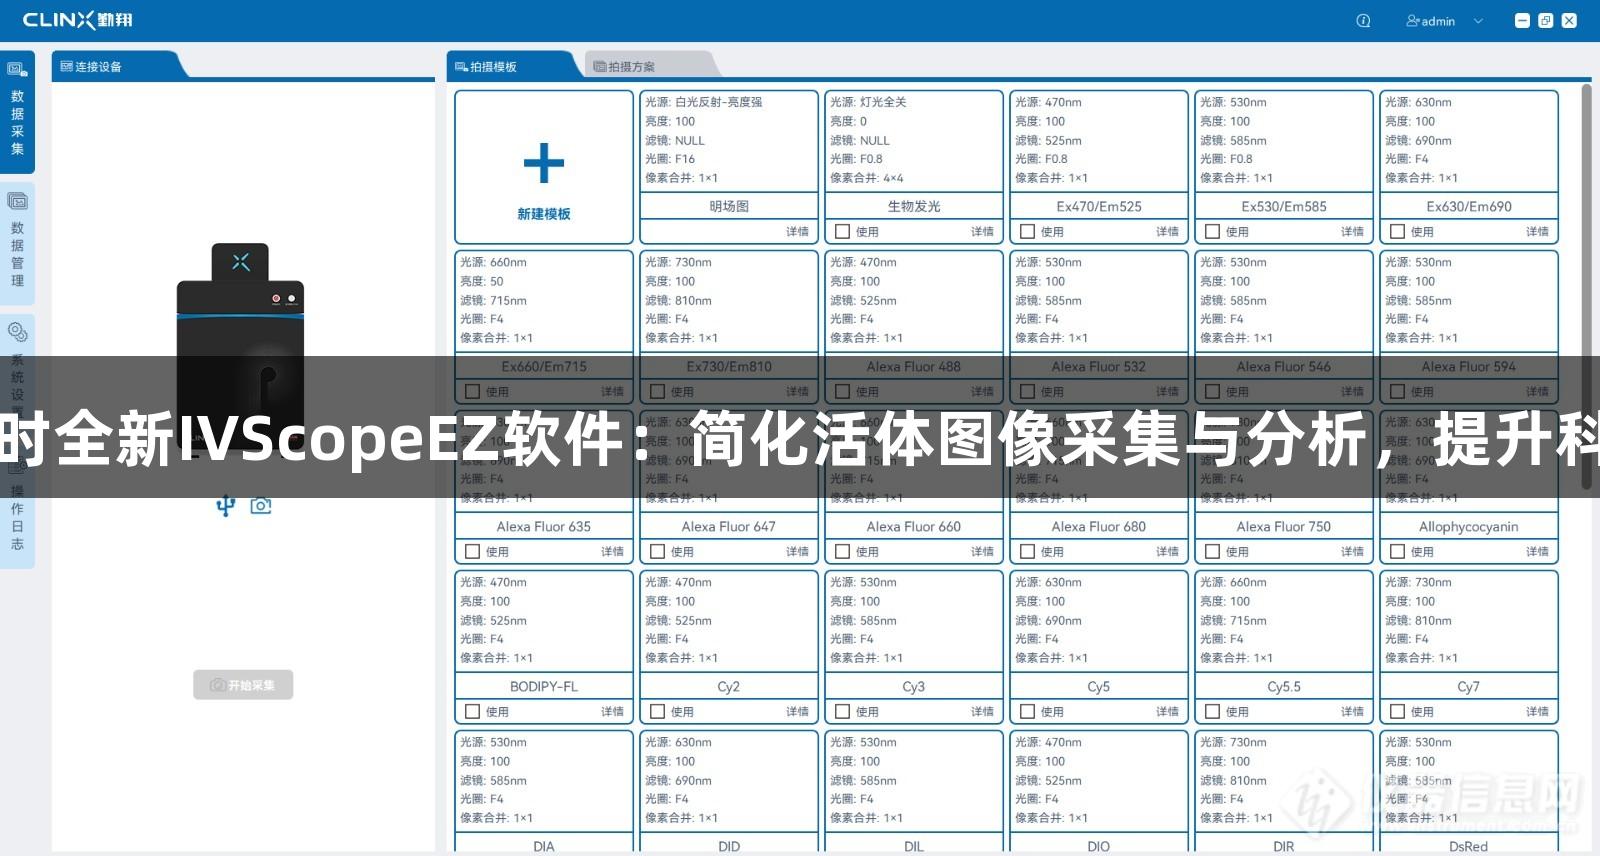Click the DIA template title

tap(544, 846)
